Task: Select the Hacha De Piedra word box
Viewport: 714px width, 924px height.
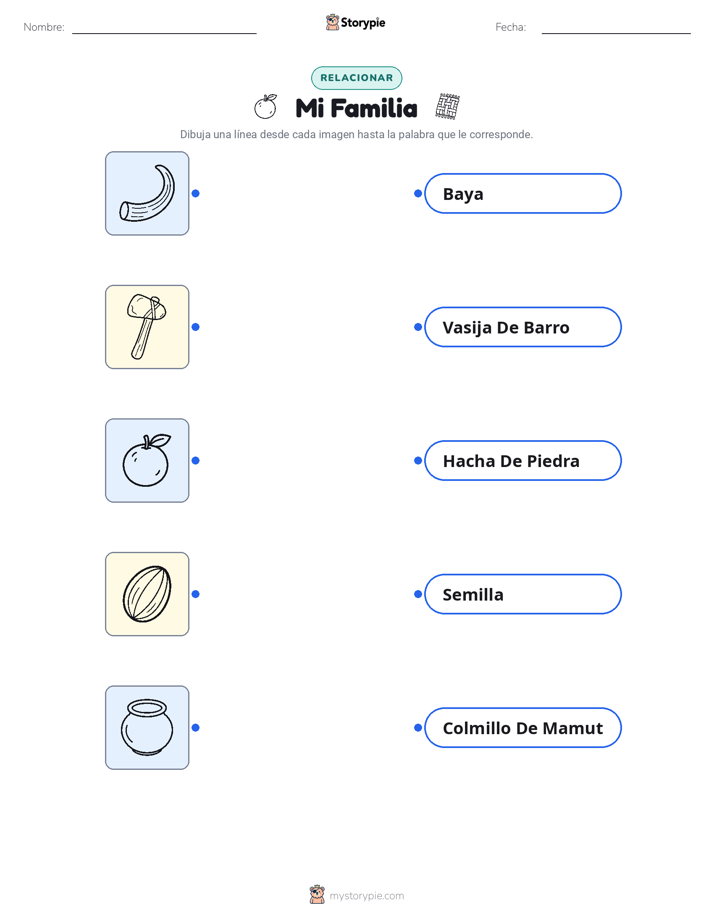Action: (x=523, y=460)
